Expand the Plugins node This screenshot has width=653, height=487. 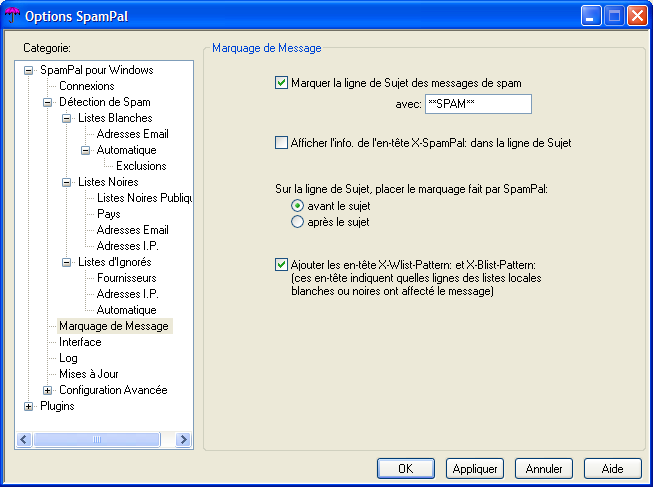[x=28, y=406]
